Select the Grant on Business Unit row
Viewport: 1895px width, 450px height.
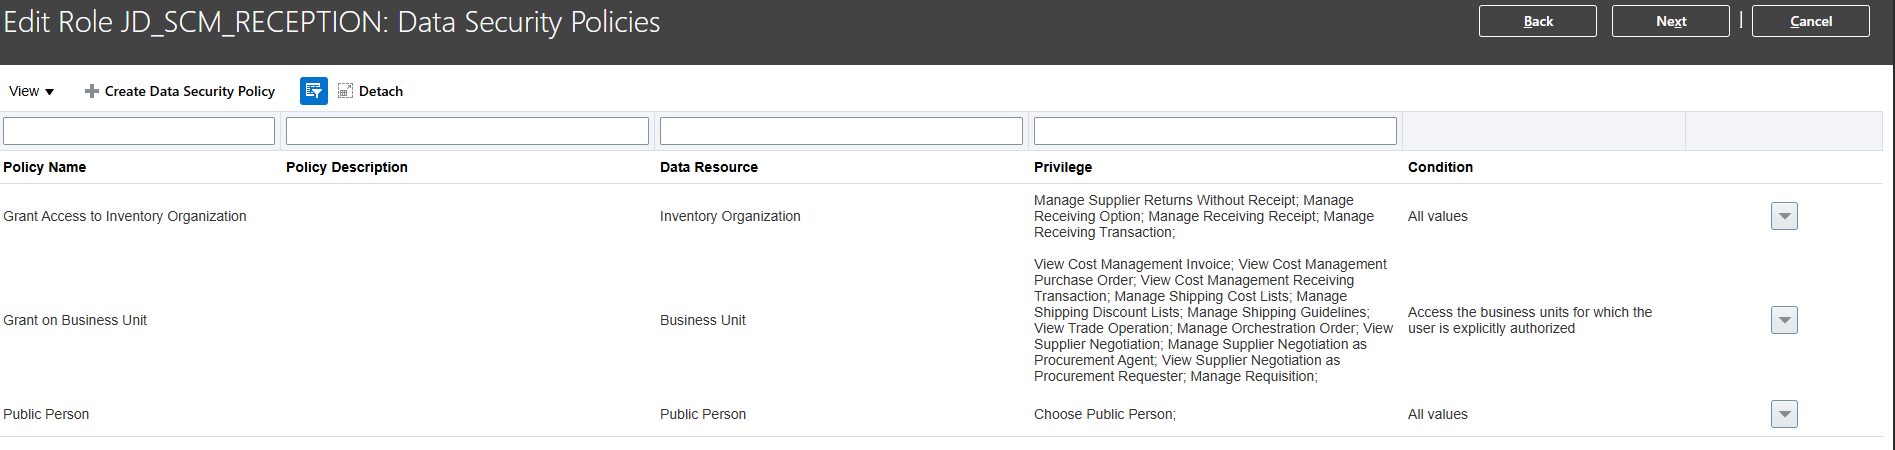coord(75,320)
